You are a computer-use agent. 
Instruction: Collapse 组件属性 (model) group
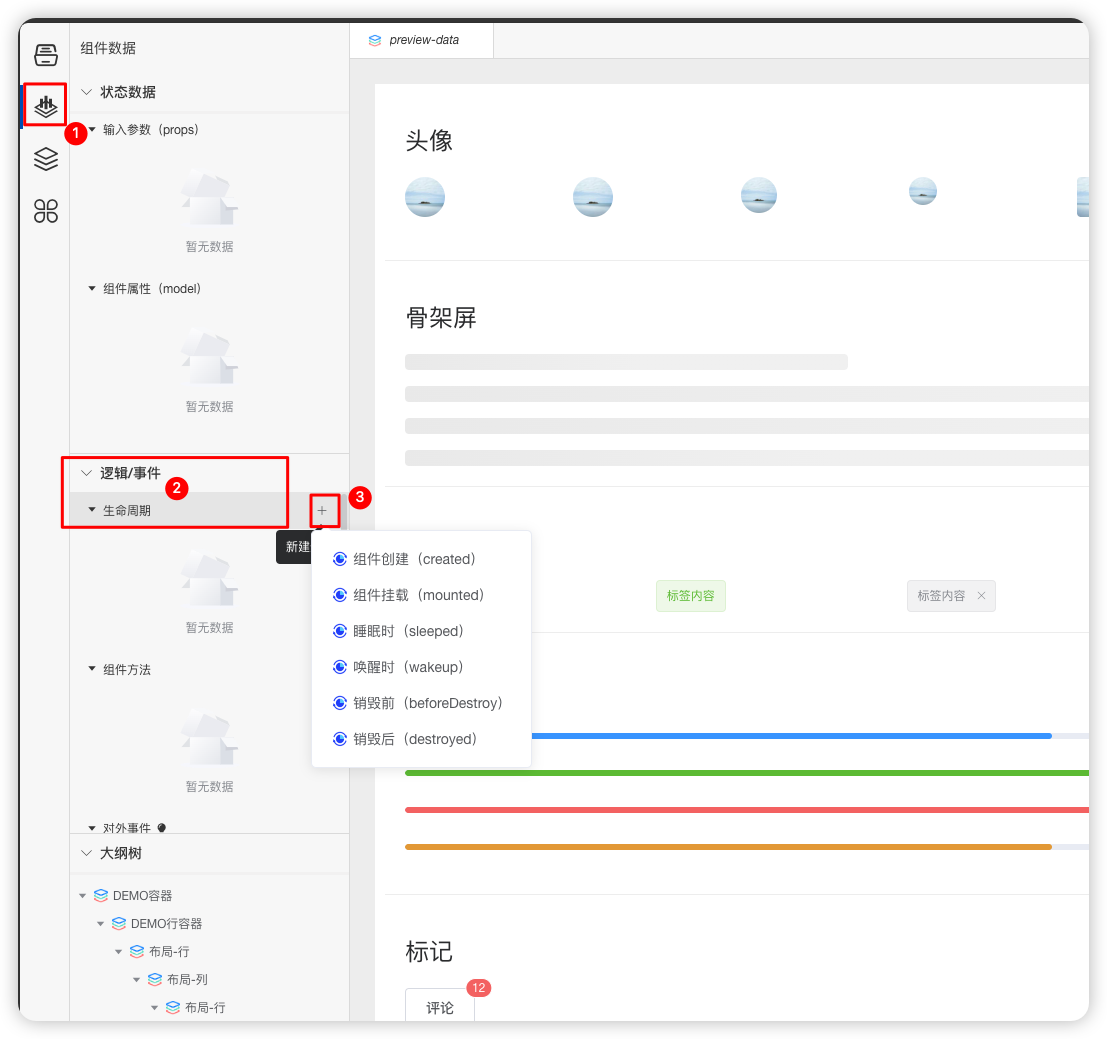point(92,288)
